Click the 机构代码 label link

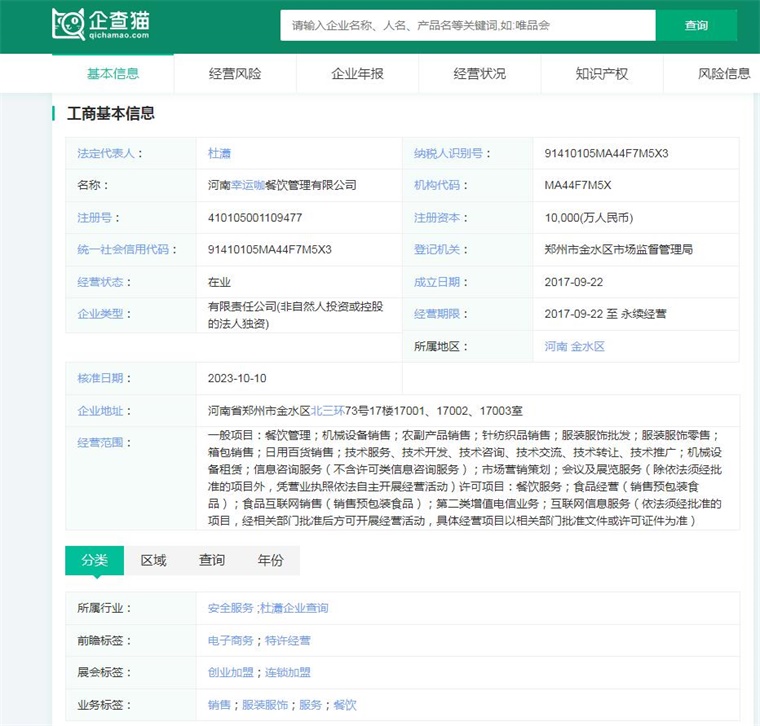(x=436, y=185)
